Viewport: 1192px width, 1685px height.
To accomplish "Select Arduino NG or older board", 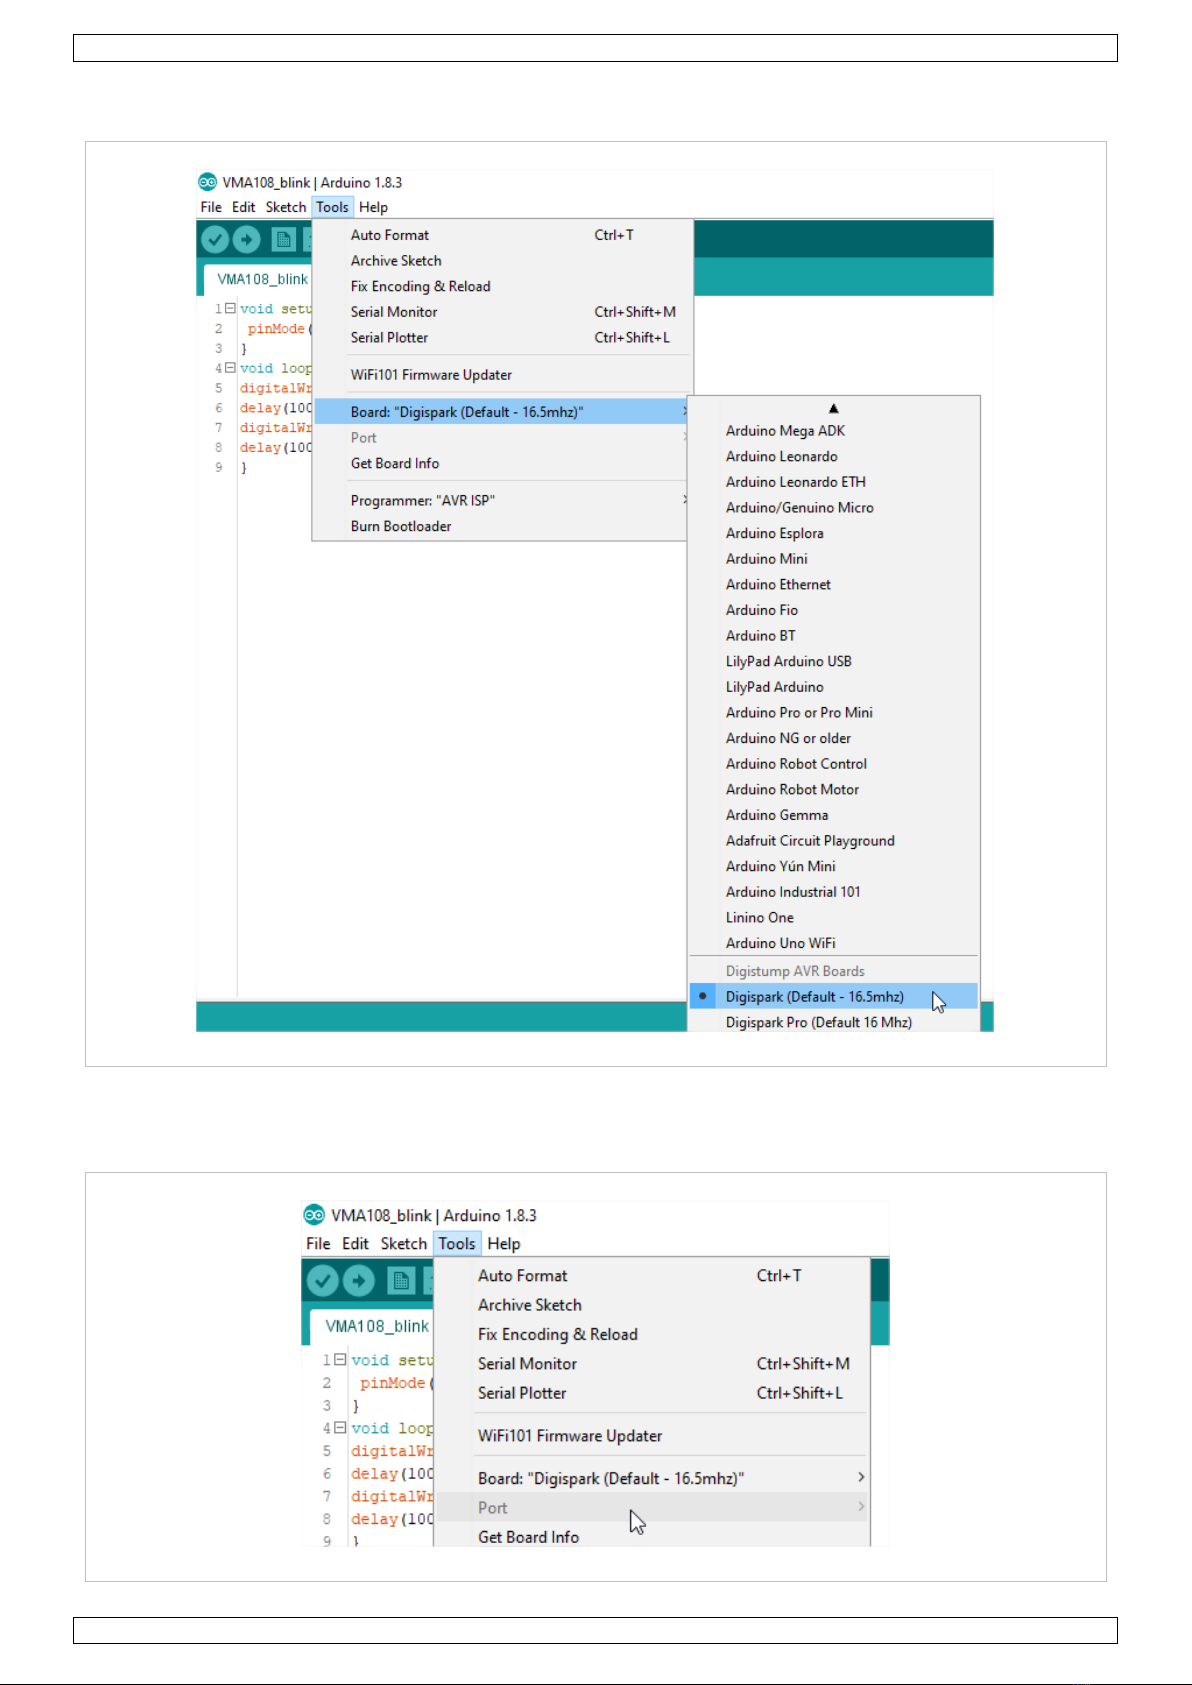I will click(x=833, y=738).
